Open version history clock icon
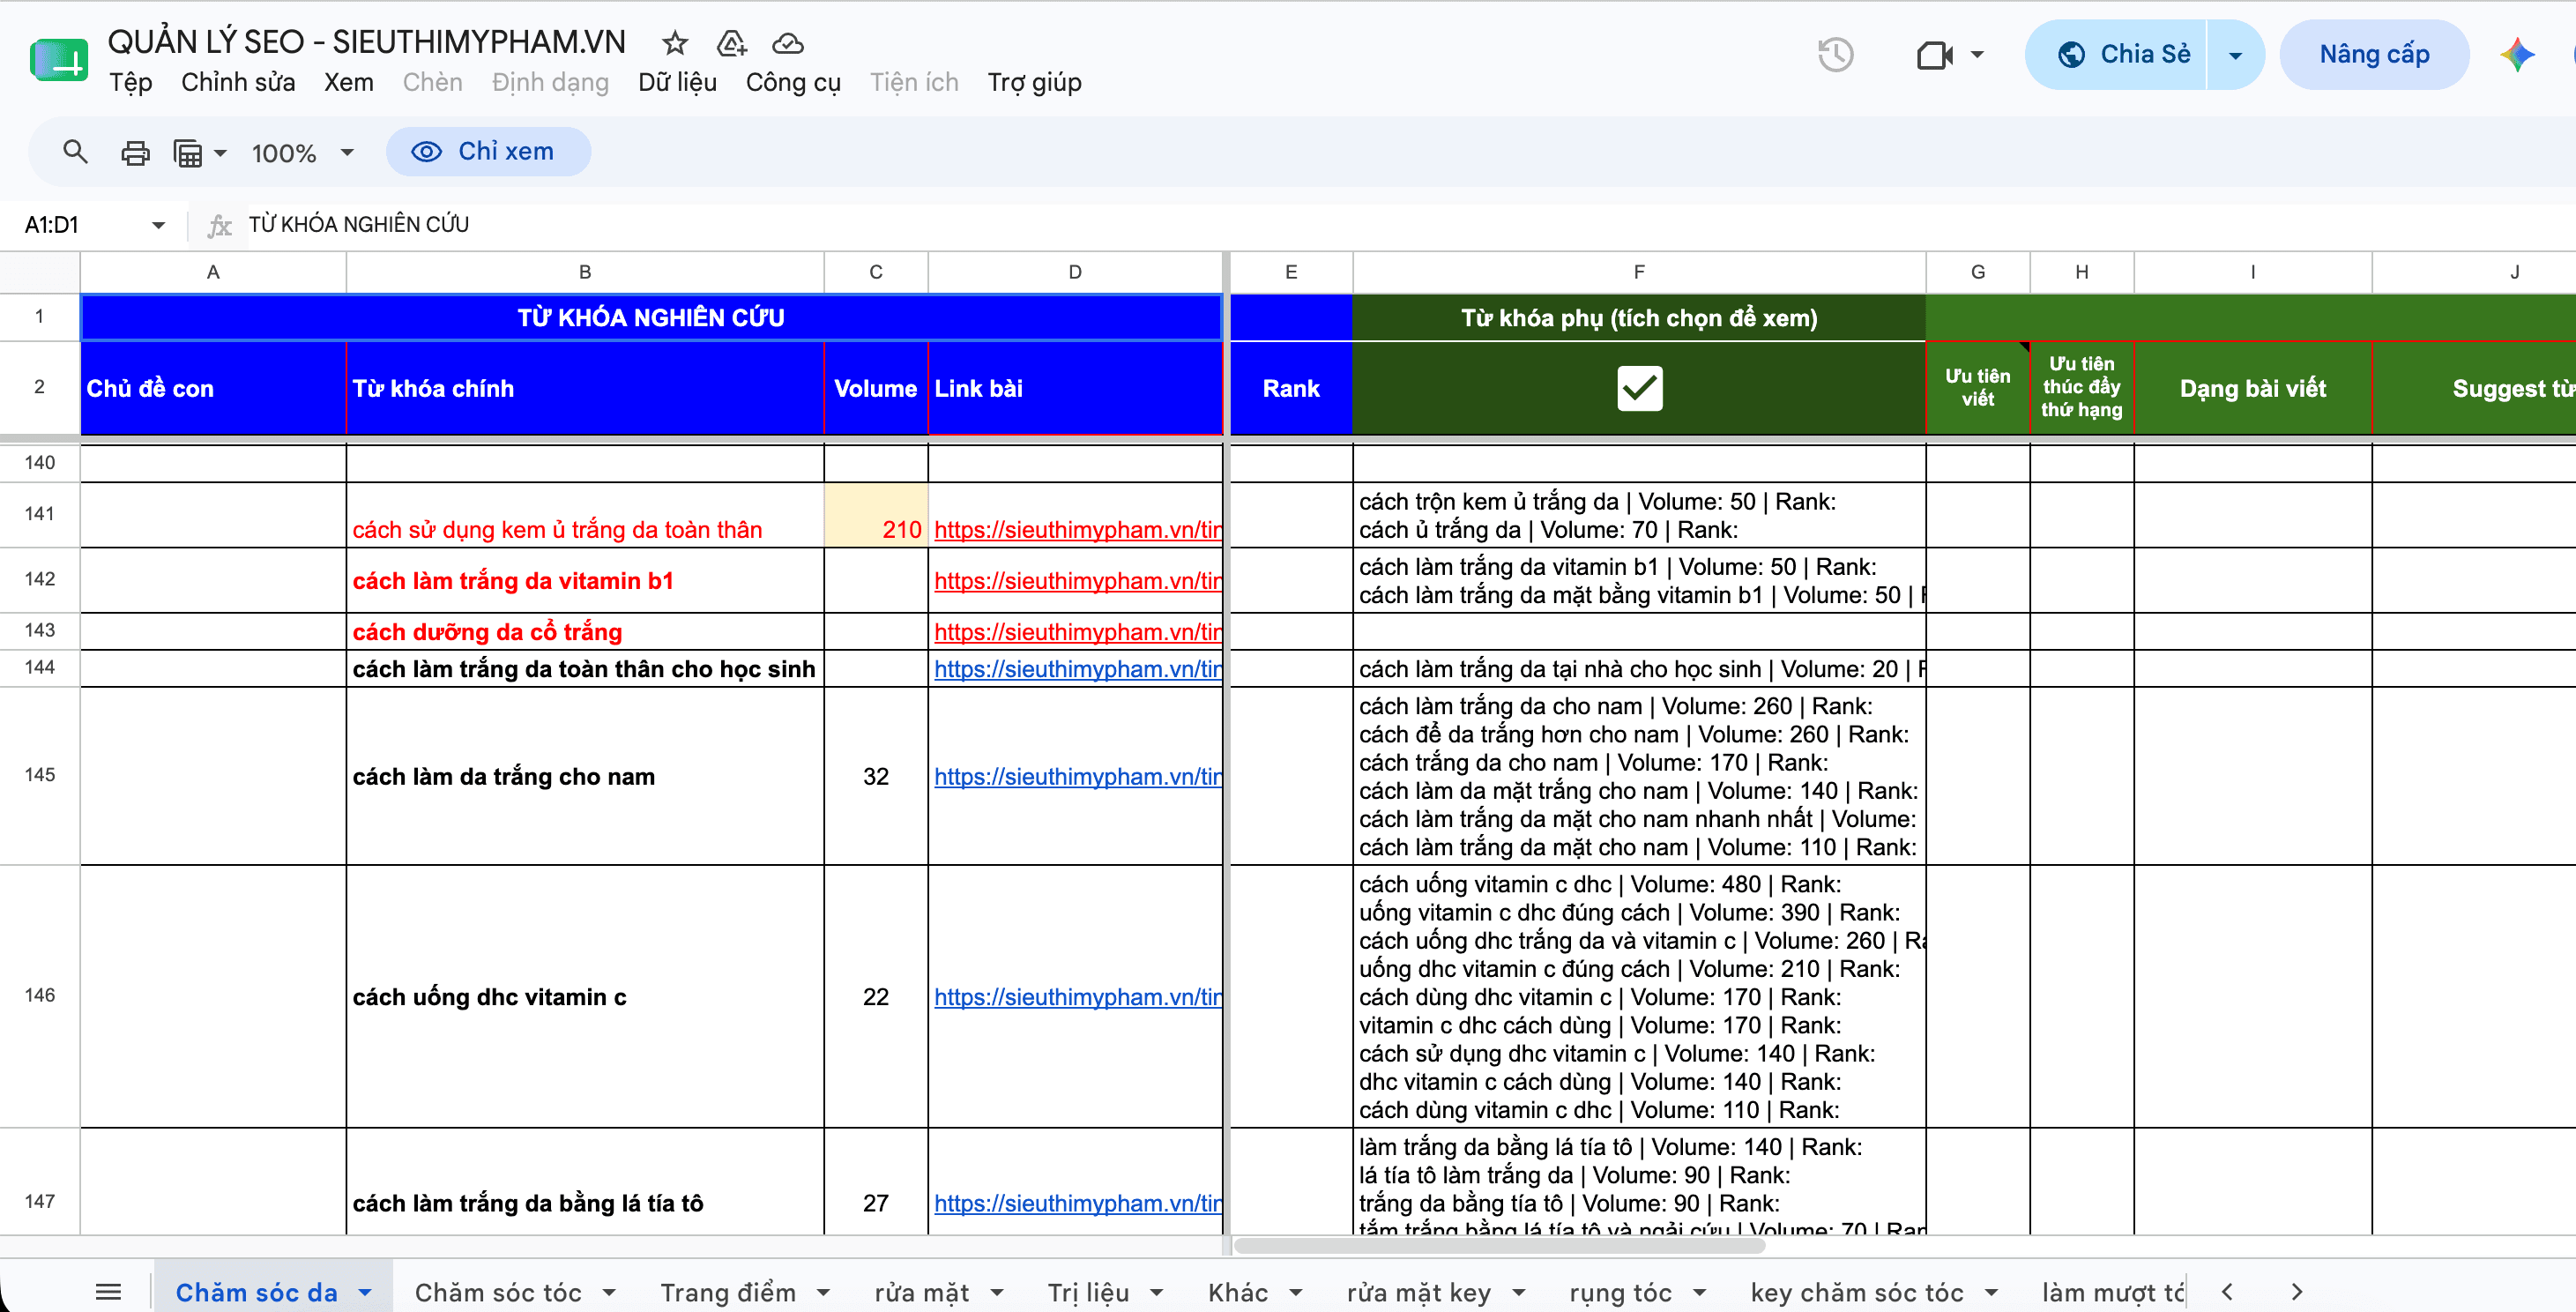The width and height of the screenshot is (2576, 1312). click(1836, 54)
